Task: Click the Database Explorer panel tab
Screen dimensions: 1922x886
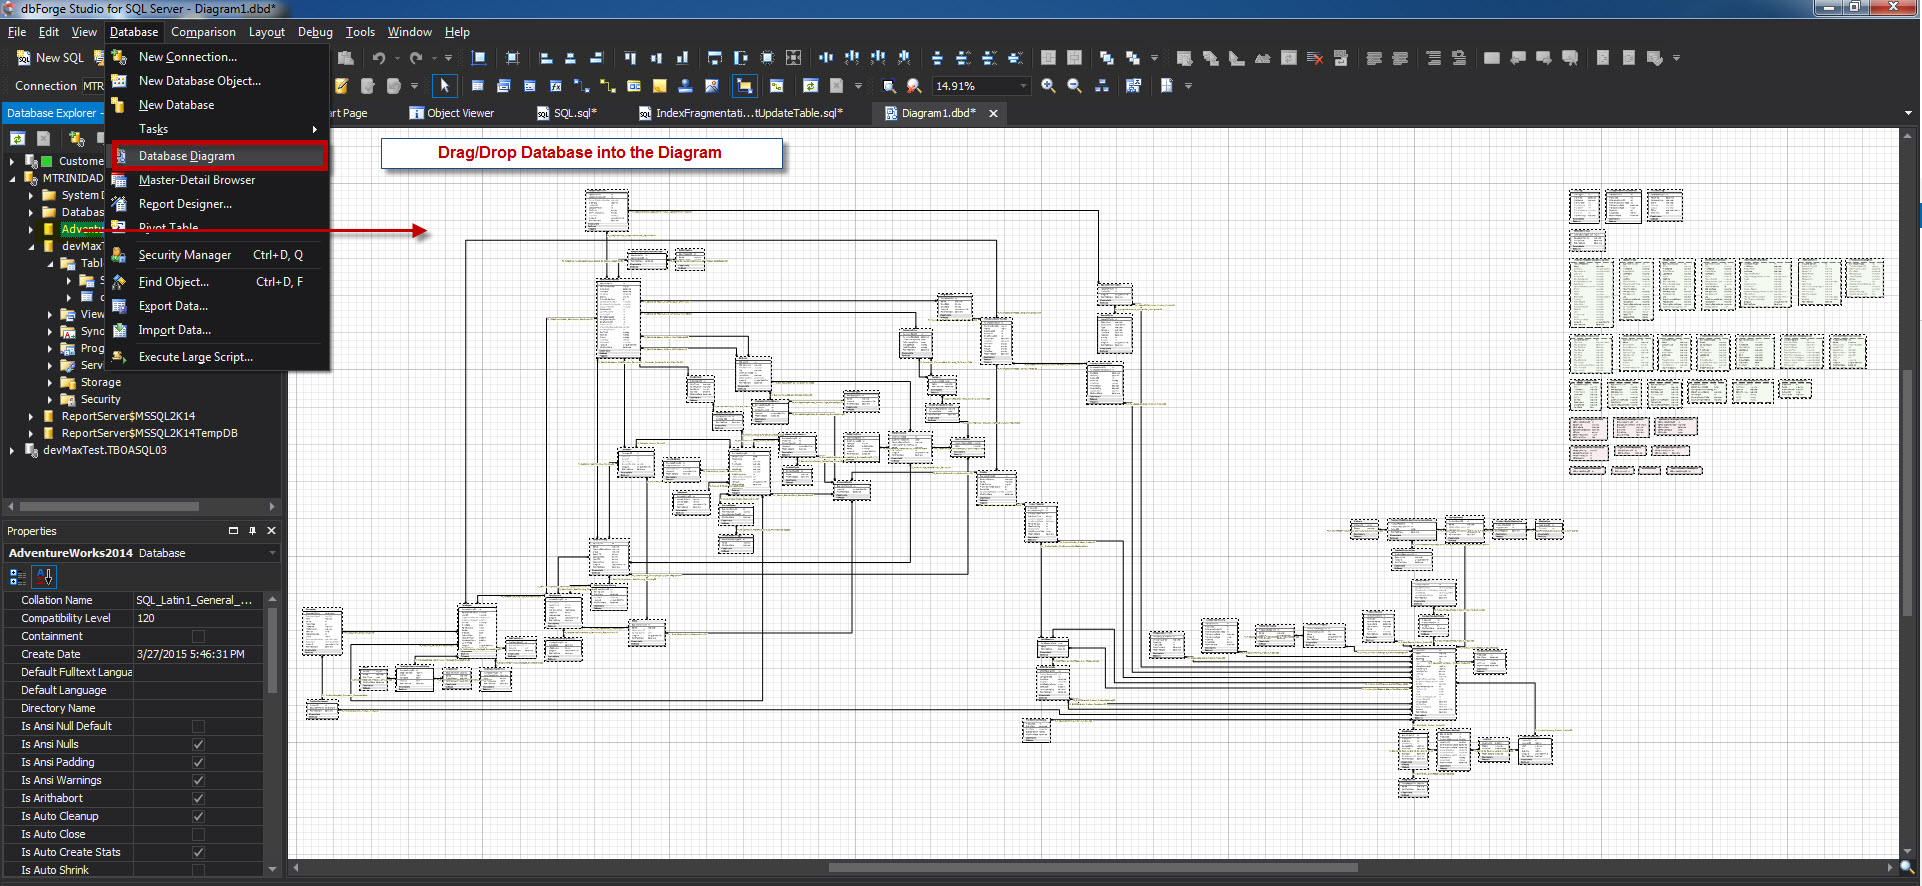Action: (x=53, y=113)
